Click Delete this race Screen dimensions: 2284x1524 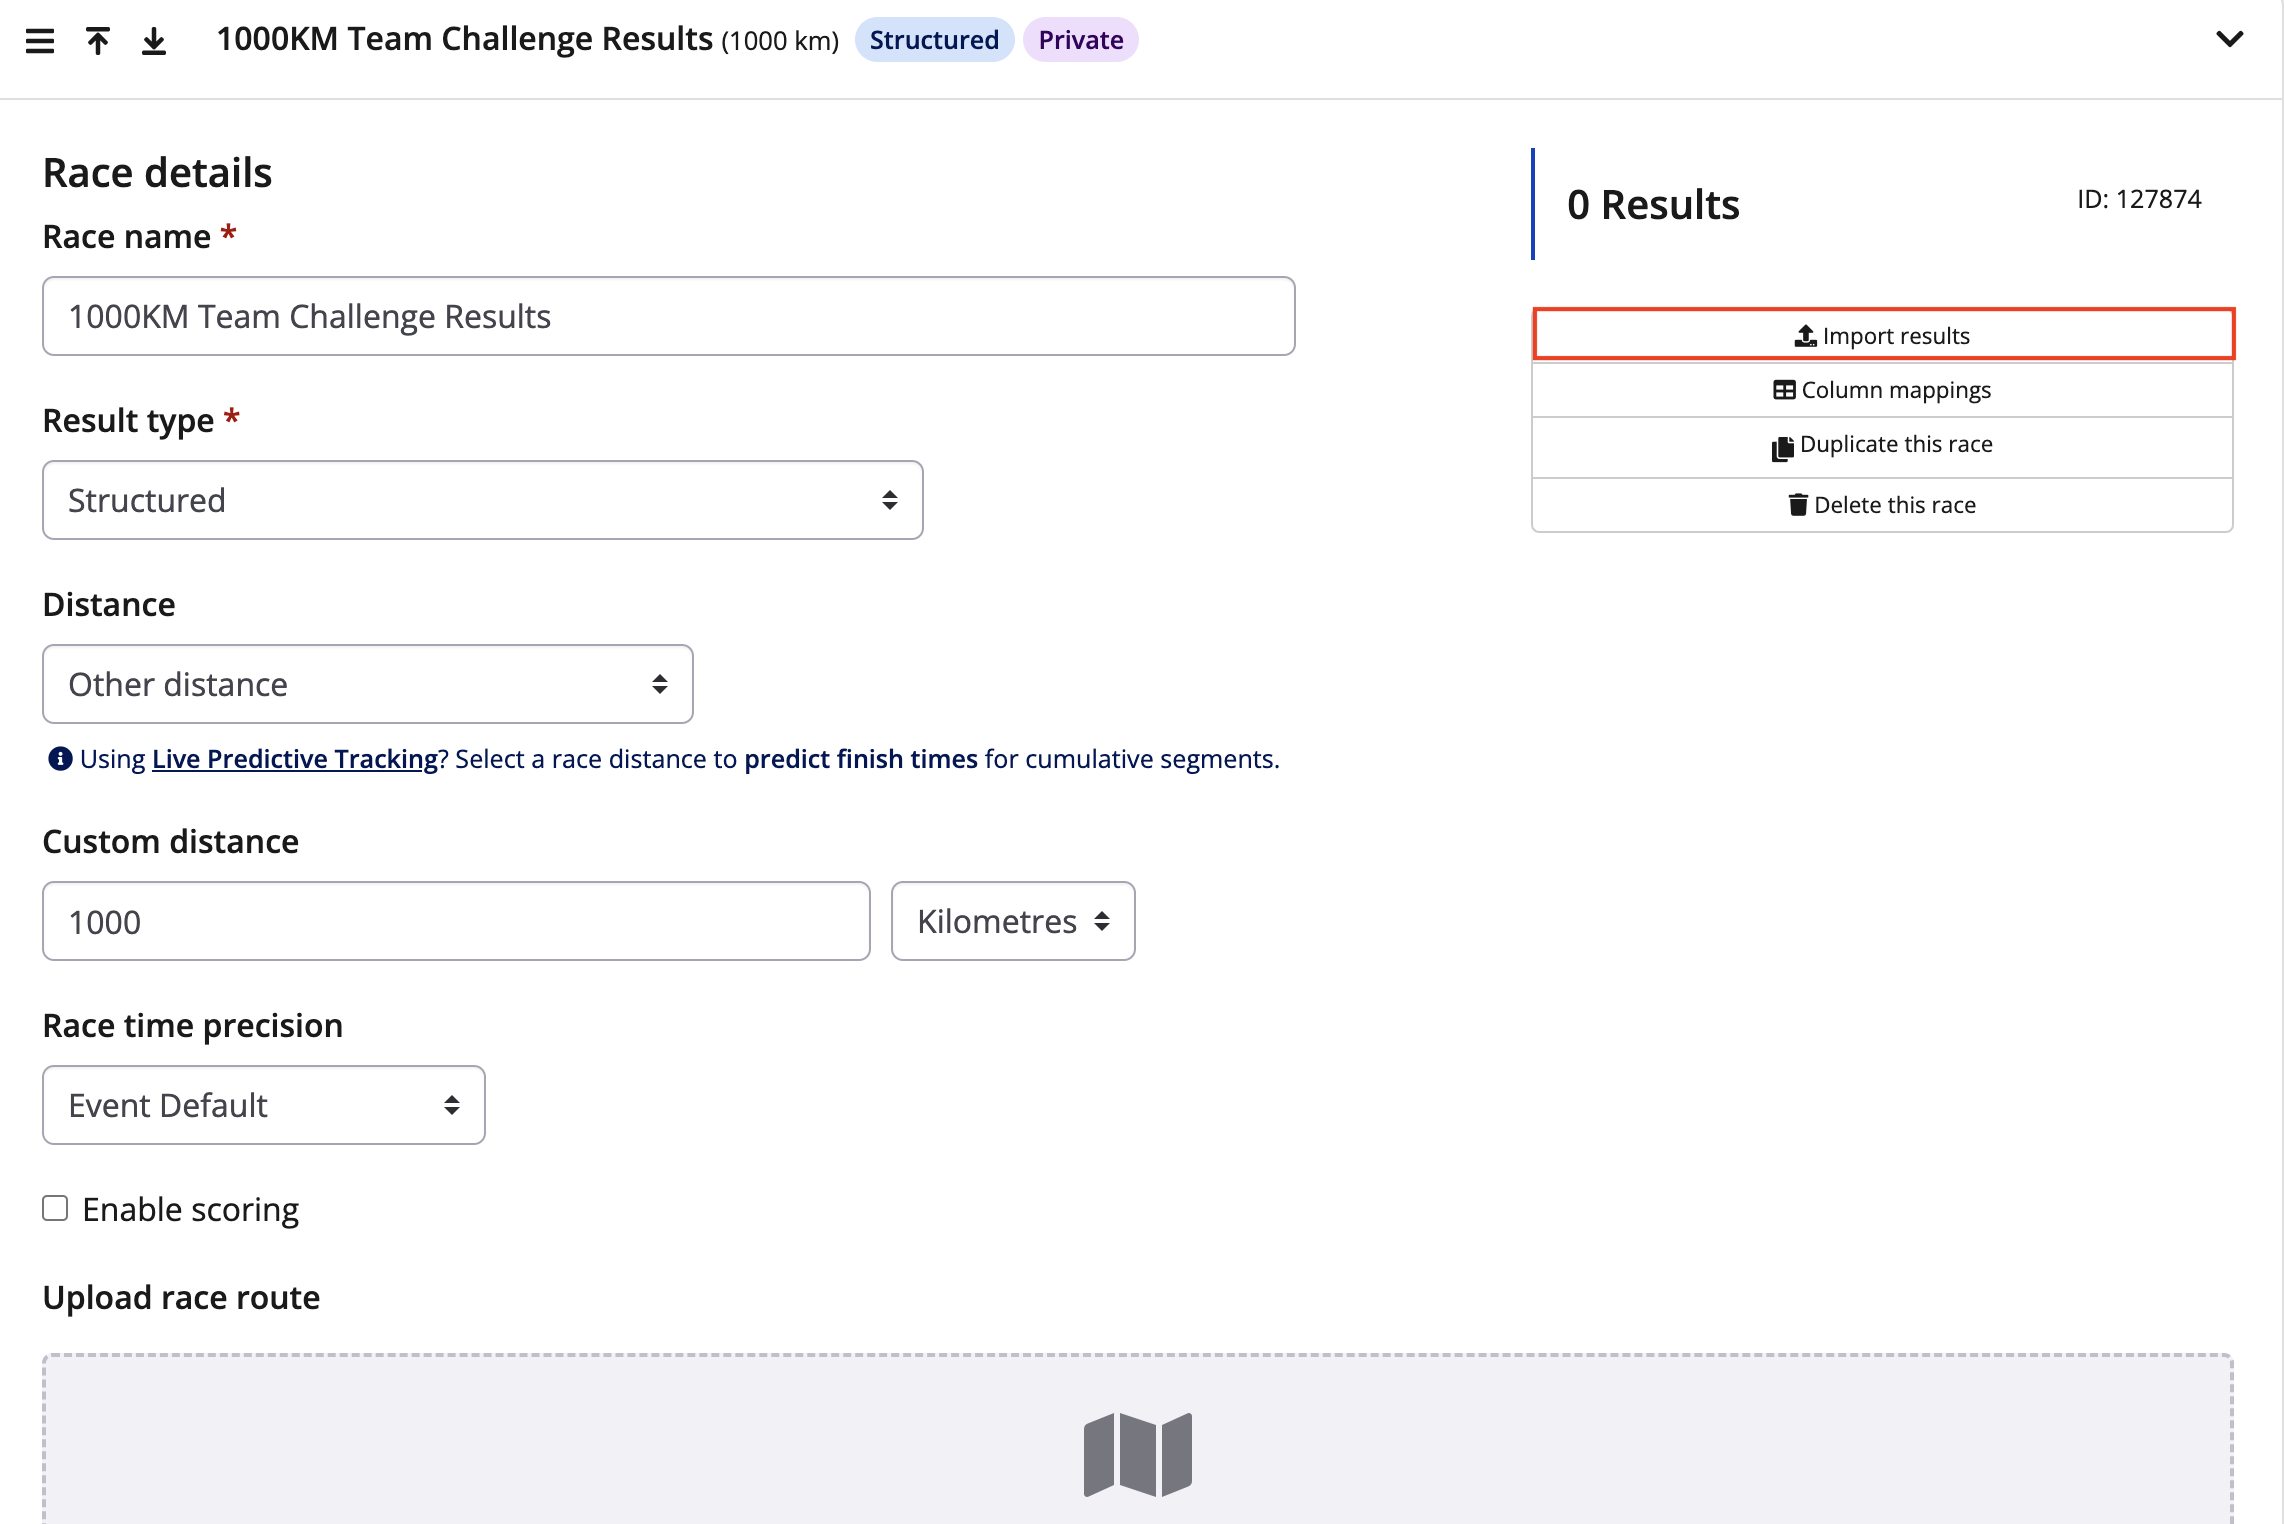1882,505
